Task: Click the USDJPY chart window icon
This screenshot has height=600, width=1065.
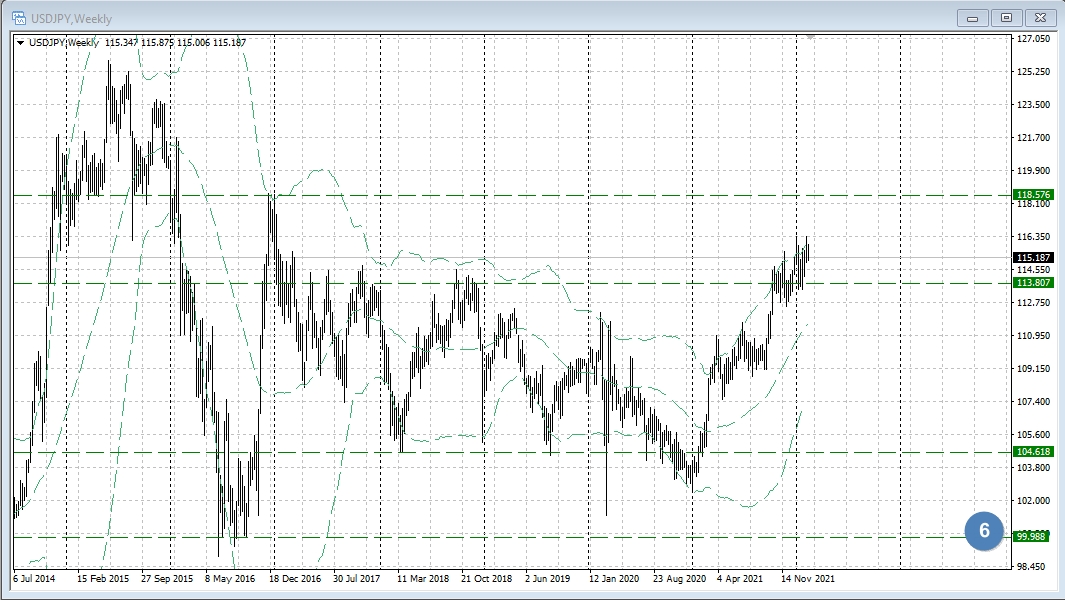Action: tap(19, 18)
